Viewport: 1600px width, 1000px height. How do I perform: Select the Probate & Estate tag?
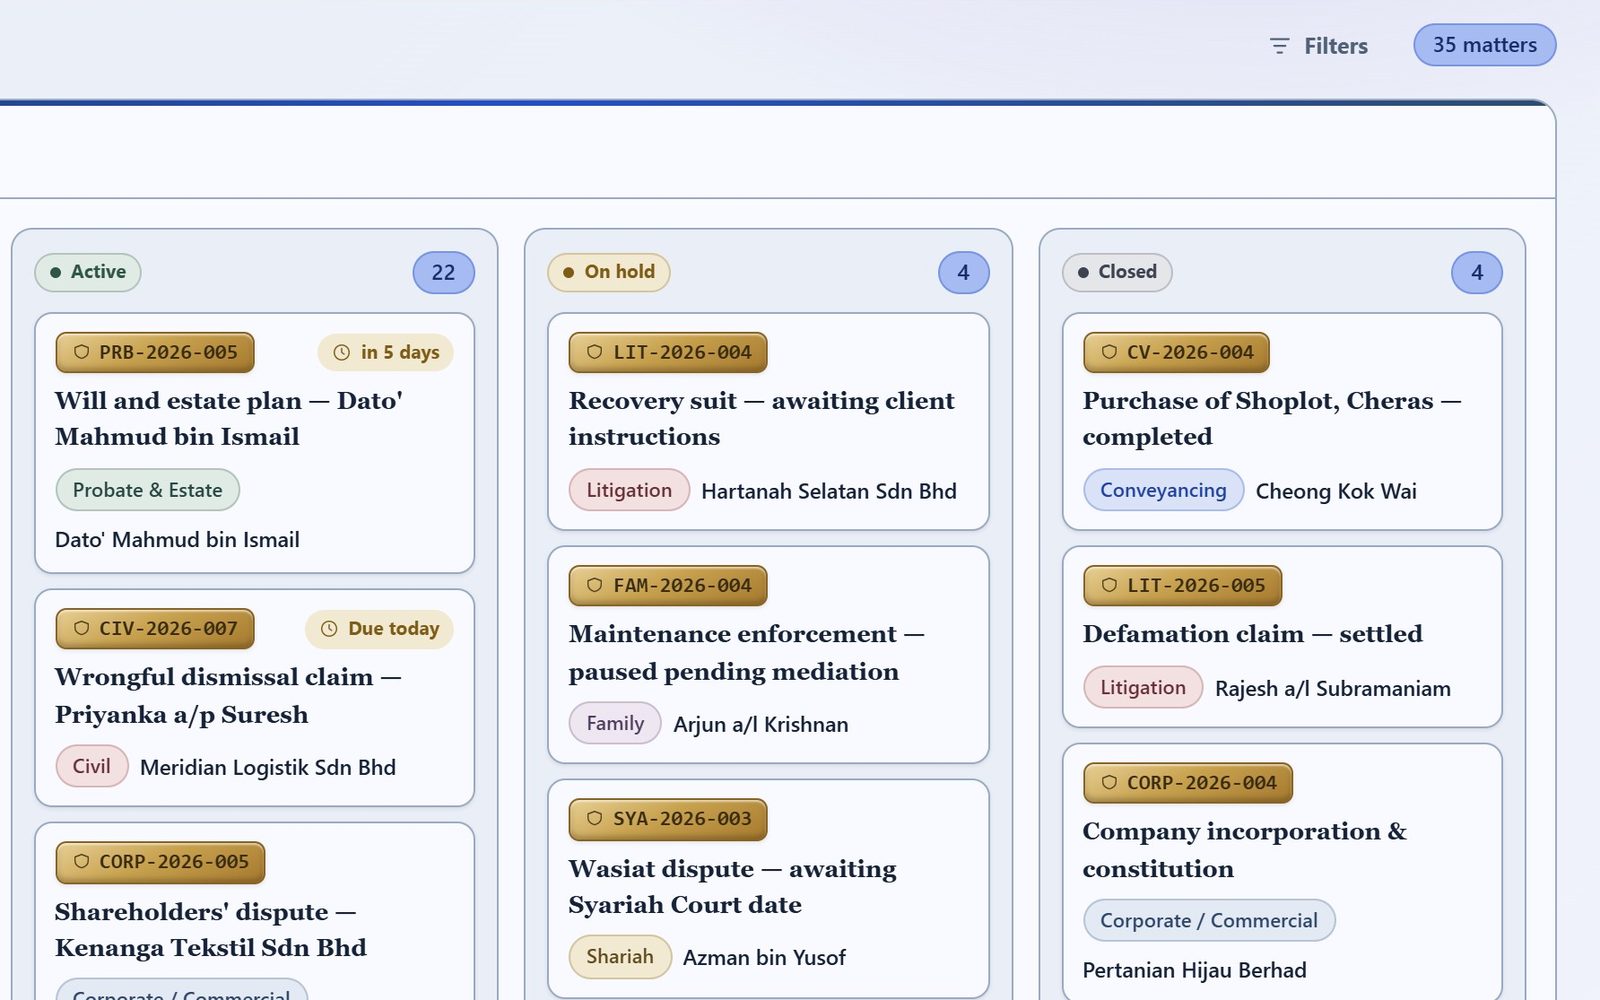point(148,490)
